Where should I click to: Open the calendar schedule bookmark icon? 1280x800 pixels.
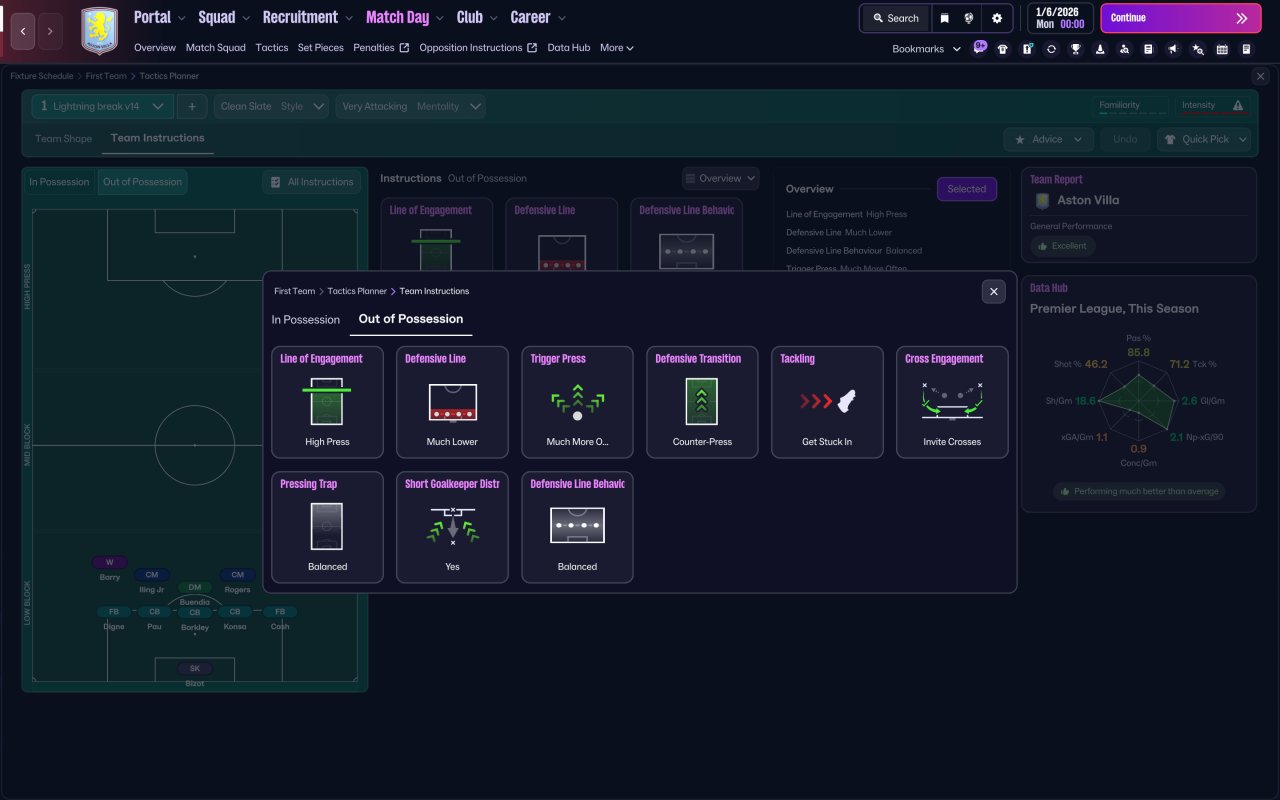1222,49
